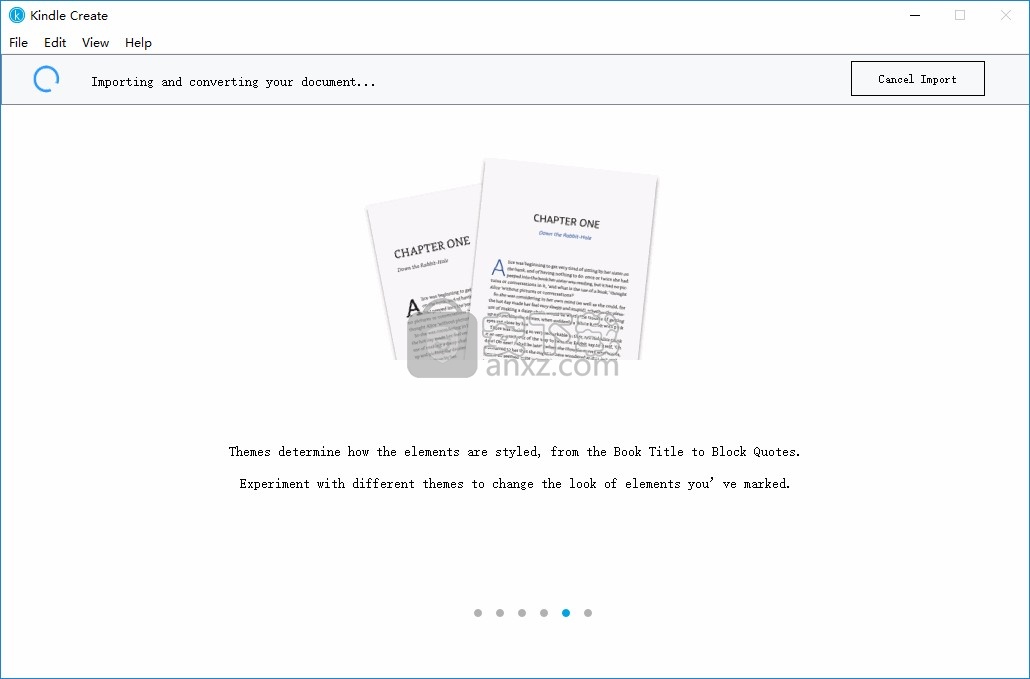
Task: Close the Kindle Create window
Action: (1006, 15)
